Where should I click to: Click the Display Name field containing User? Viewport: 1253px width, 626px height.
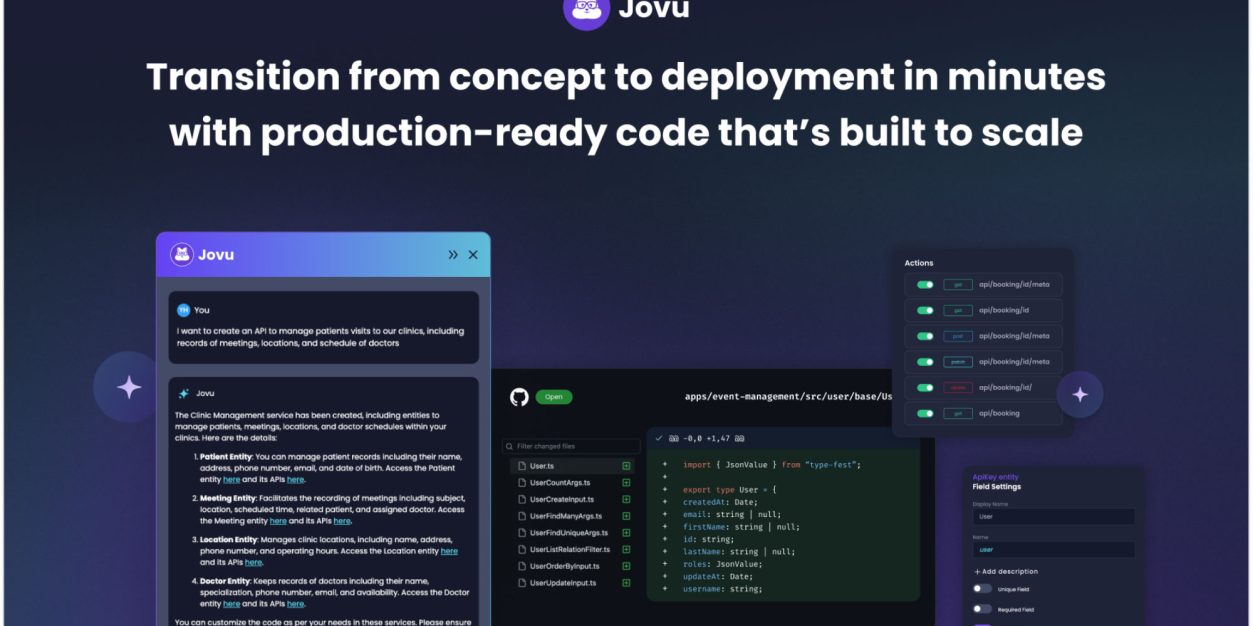[x=1053, y=517]
